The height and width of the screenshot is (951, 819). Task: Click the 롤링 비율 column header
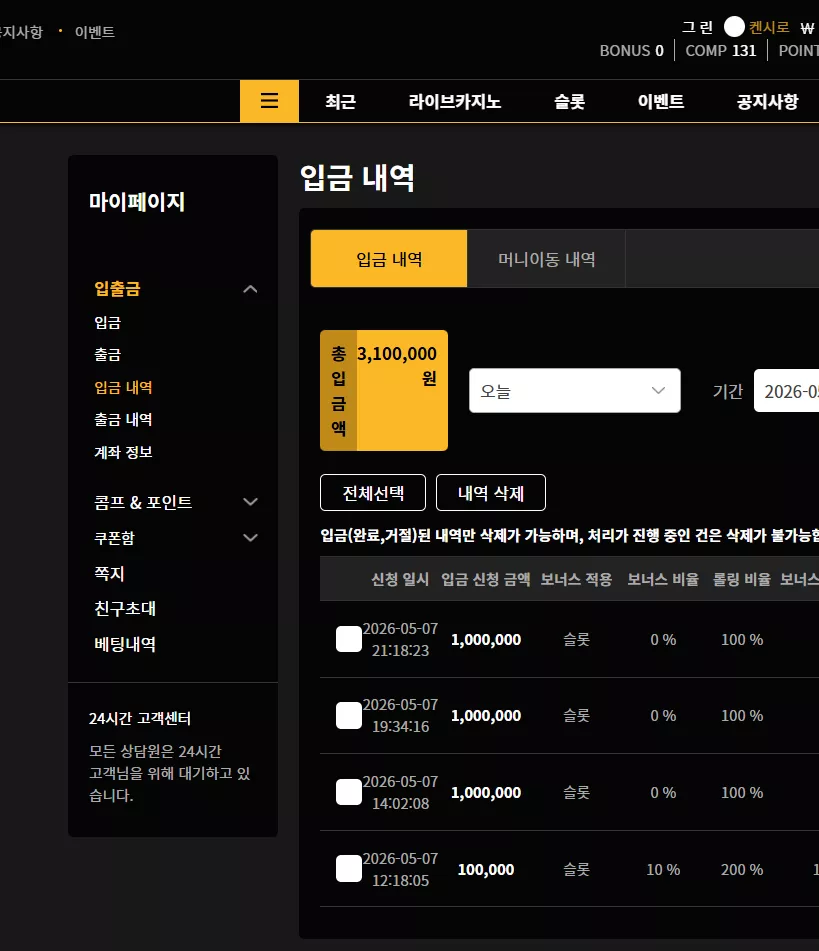point(741,579)
